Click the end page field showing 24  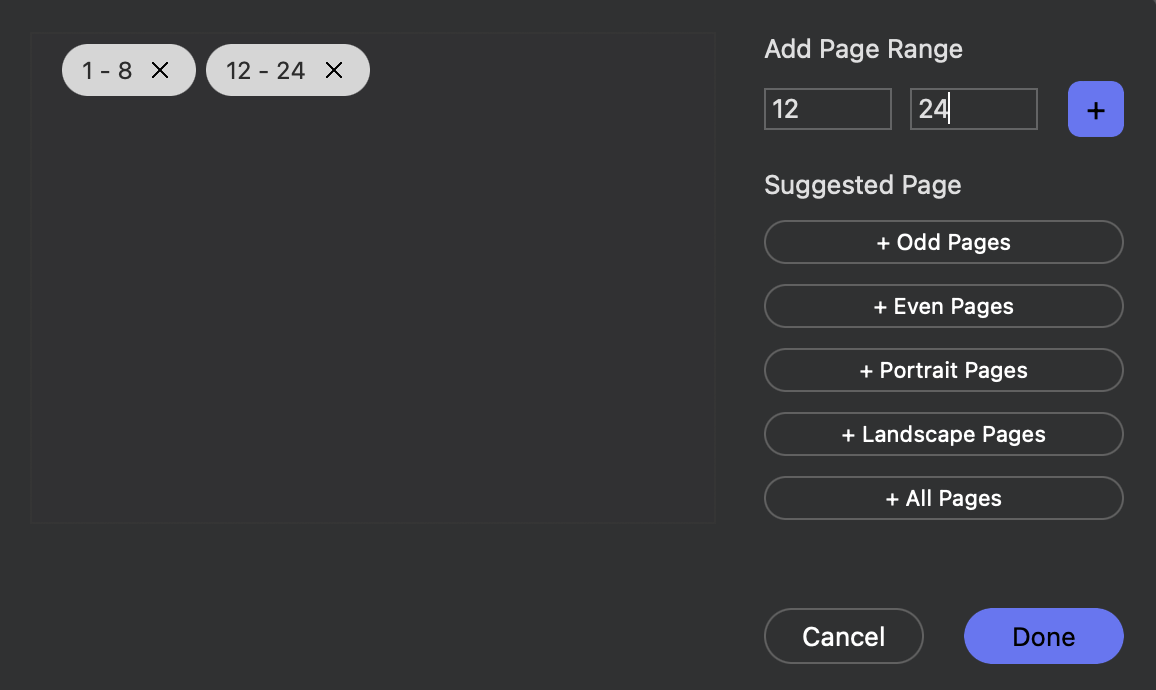(x=973, y=109)
